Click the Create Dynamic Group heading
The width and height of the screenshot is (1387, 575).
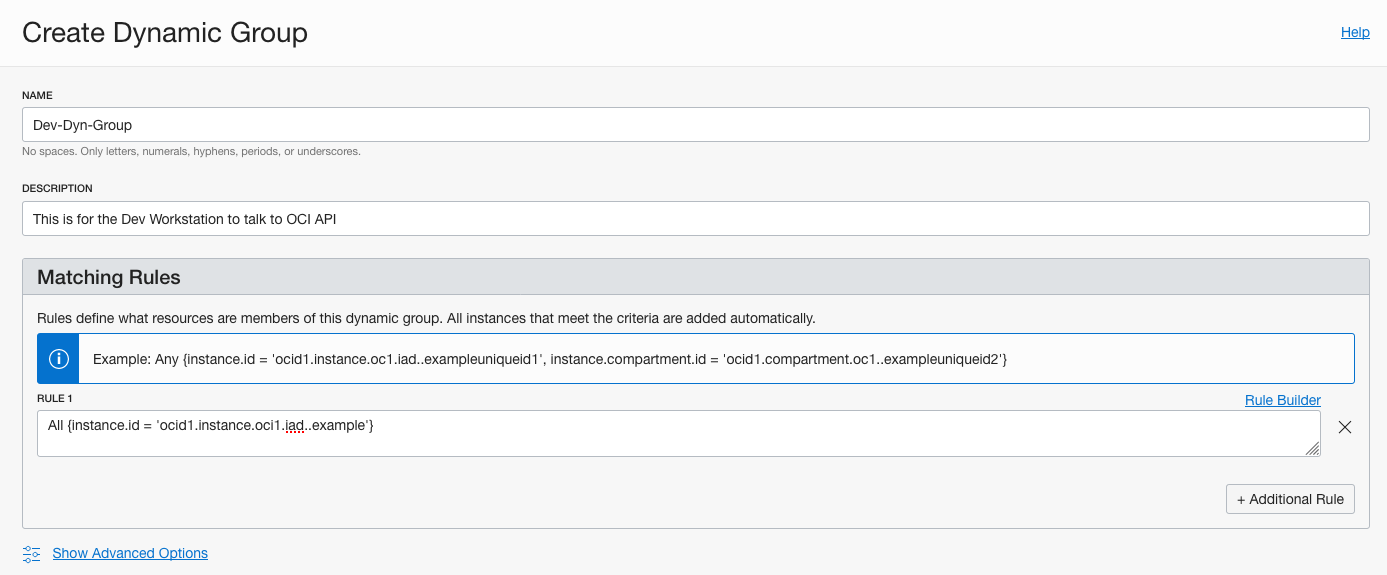click(165, 33)
